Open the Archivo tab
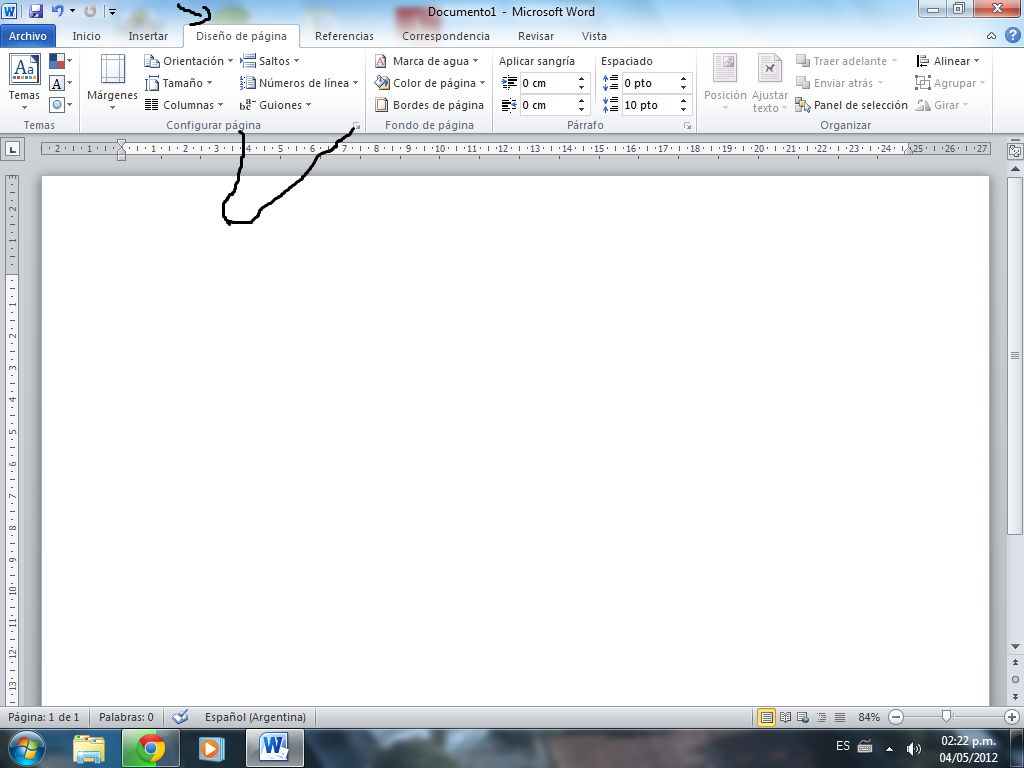 (27, 36)
